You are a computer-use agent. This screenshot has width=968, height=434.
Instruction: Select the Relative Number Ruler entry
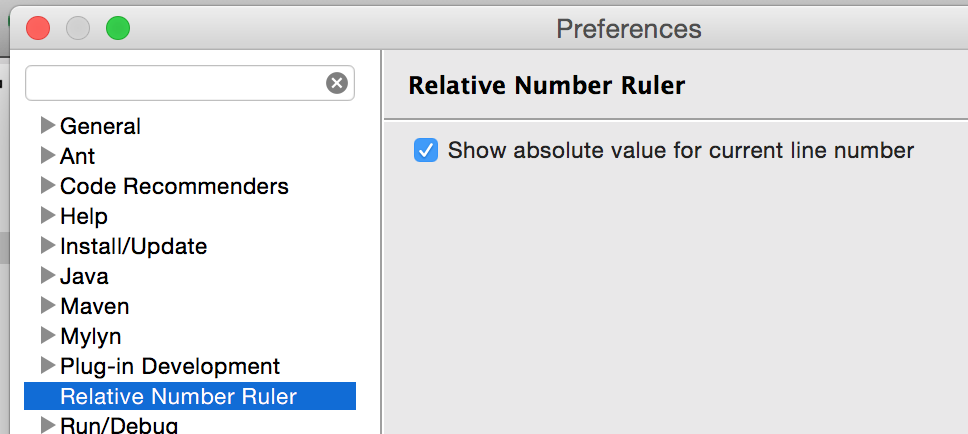click(x=190, y=396)
